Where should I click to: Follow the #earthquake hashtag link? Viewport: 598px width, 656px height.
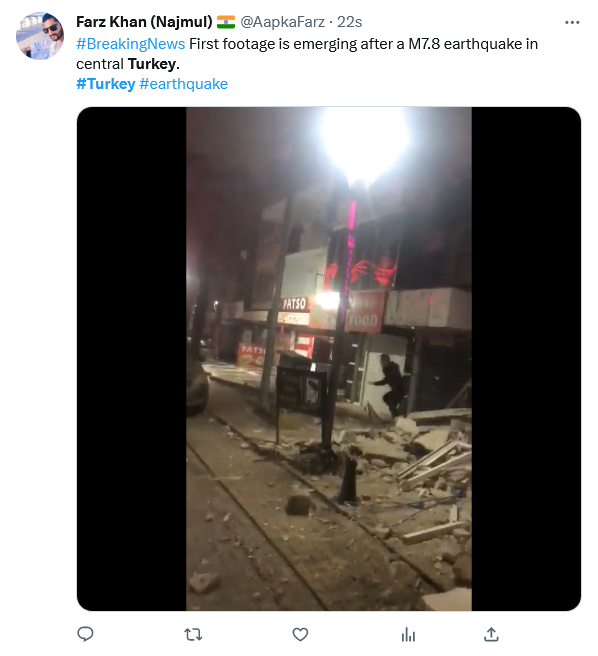click(x=183, y=84)
